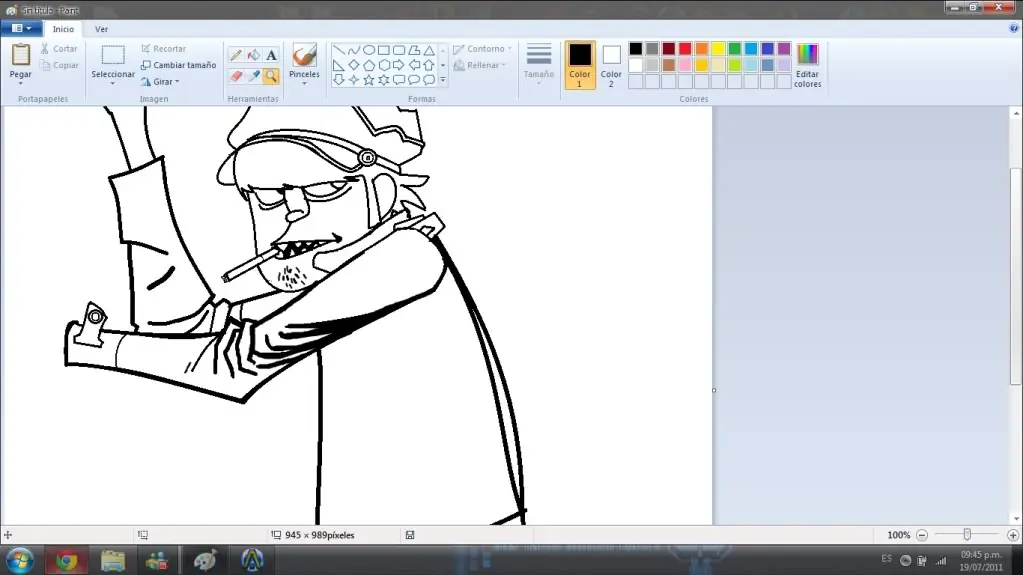Choose the Five-point star shape
The height and width of the screenshot is (575, 1023).
coord(369,80)
